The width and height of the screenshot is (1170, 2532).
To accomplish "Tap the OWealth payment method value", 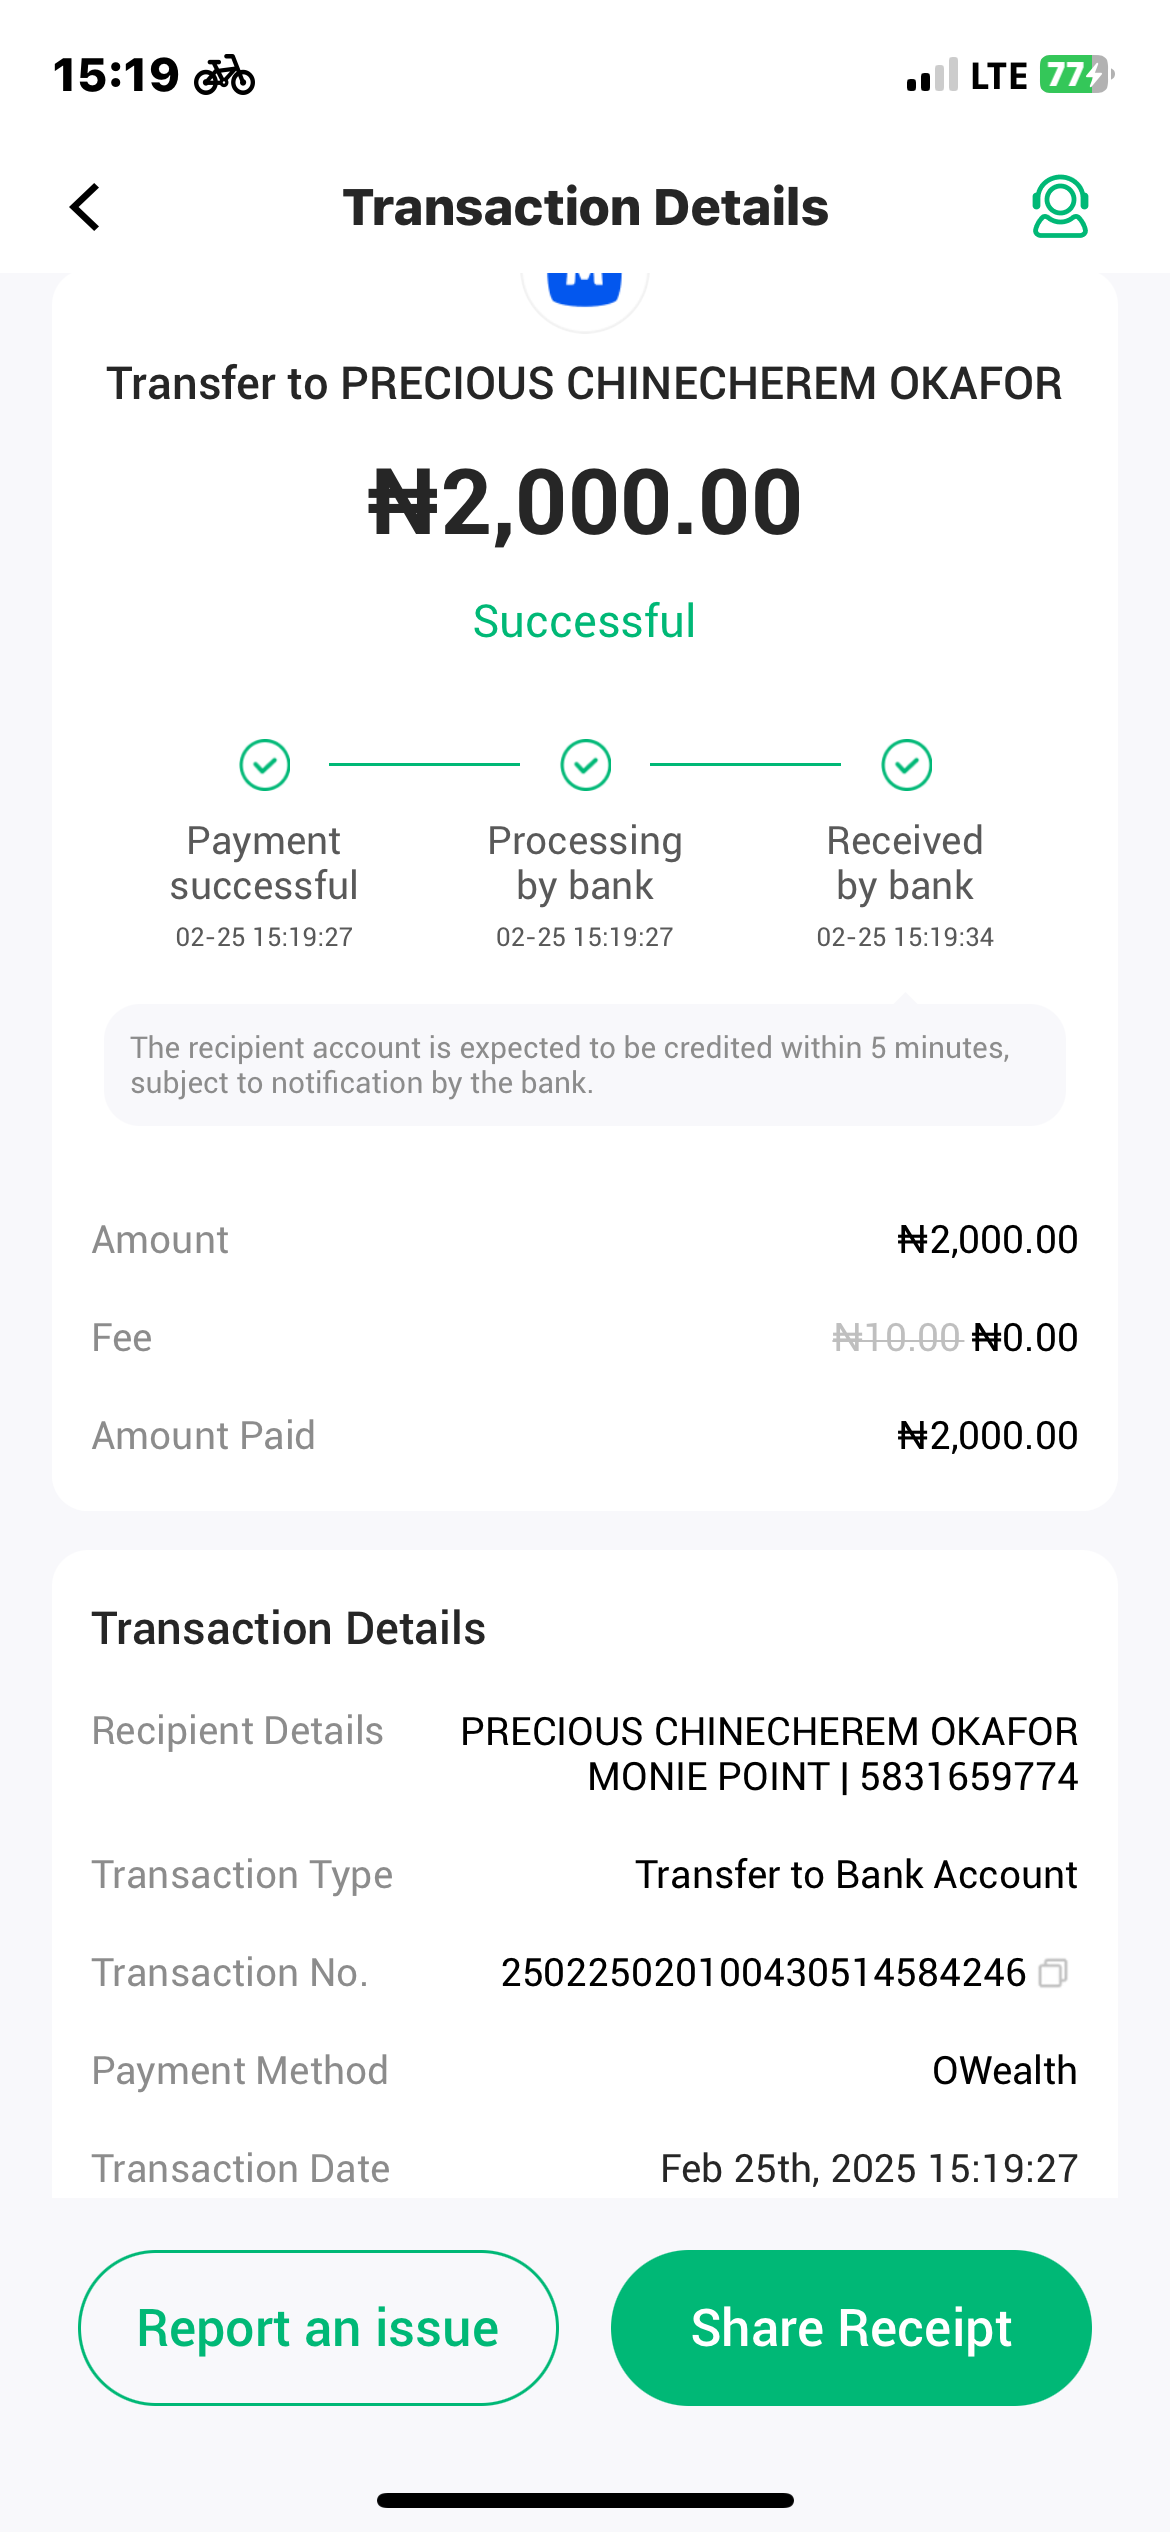I will tap(1004, 2071).
